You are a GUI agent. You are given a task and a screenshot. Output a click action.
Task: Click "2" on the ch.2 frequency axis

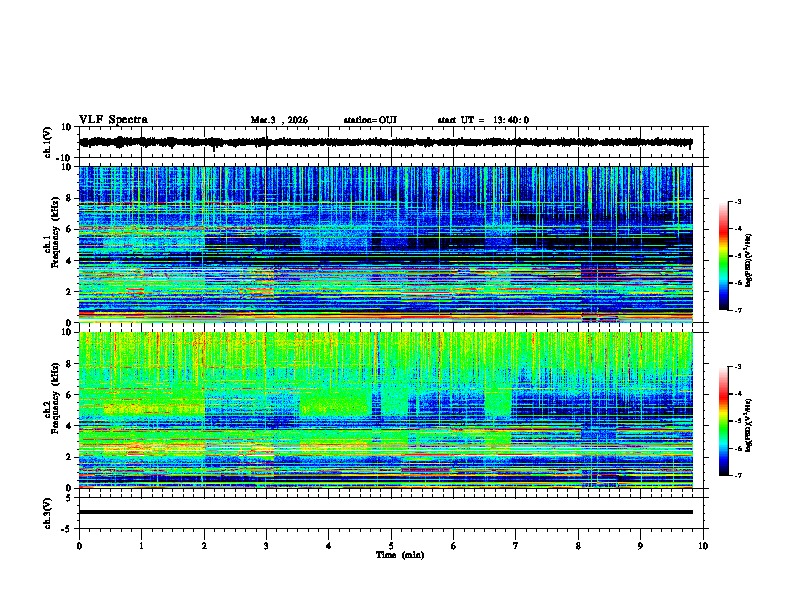(69, 457)
